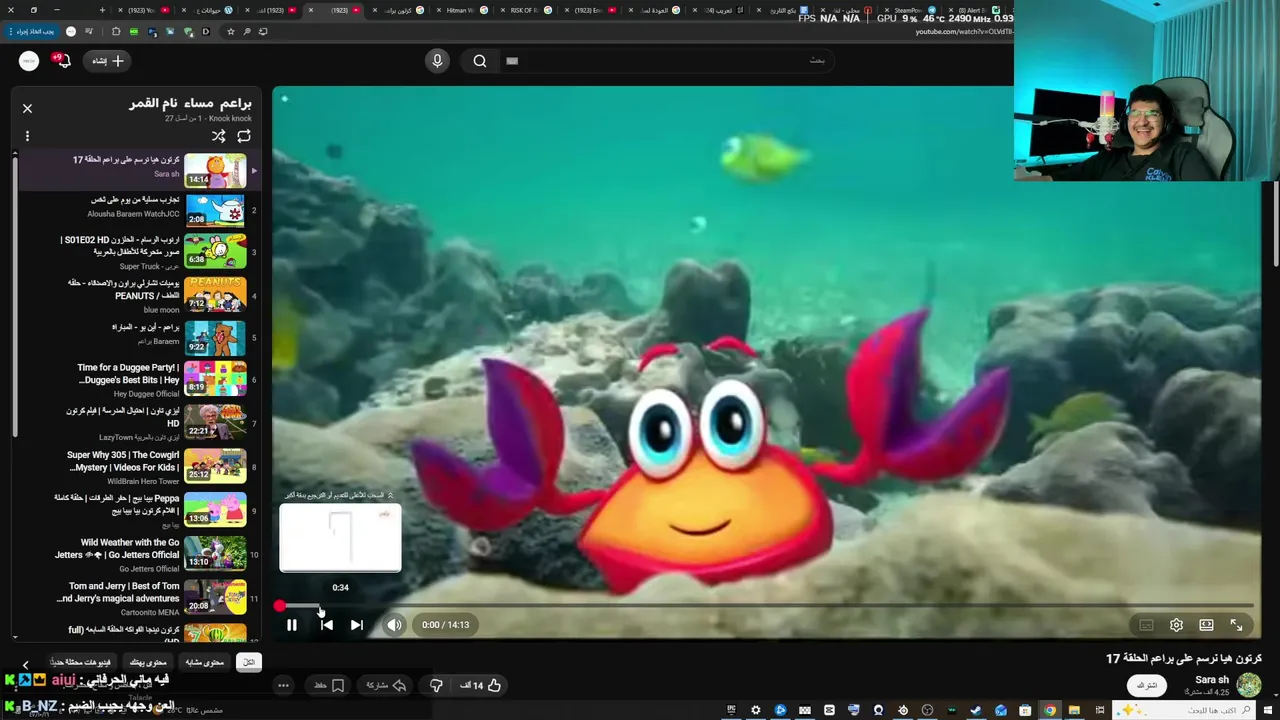Click the playlist panel scrollbar
Viewport: 1280px width, 720px height.
pyautogui.click(x=14, y=295)
